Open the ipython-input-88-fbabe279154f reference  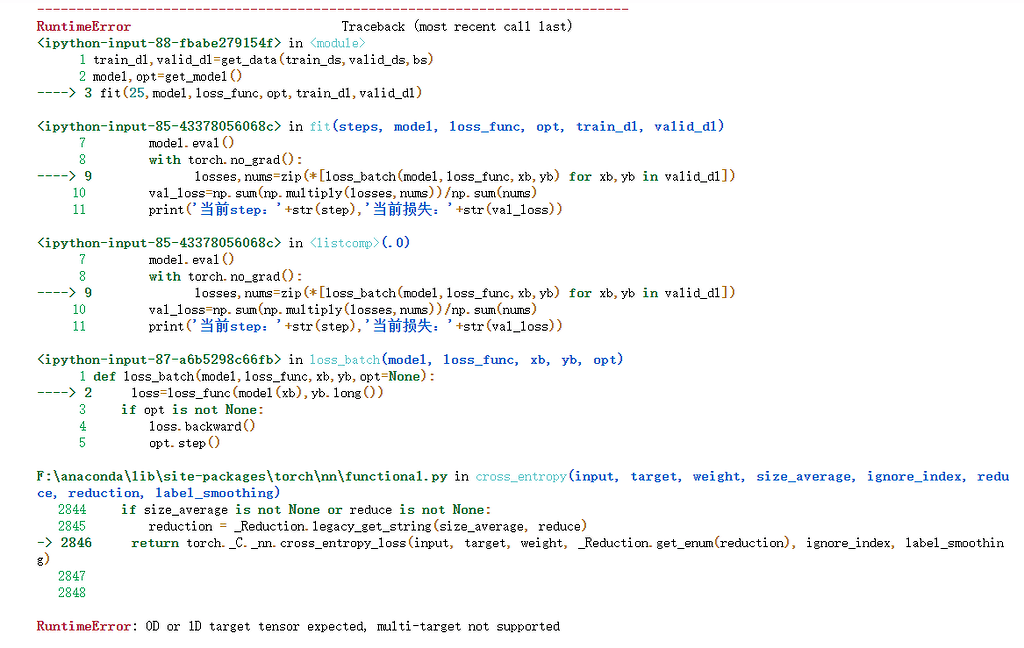click(x=159, y=43)
